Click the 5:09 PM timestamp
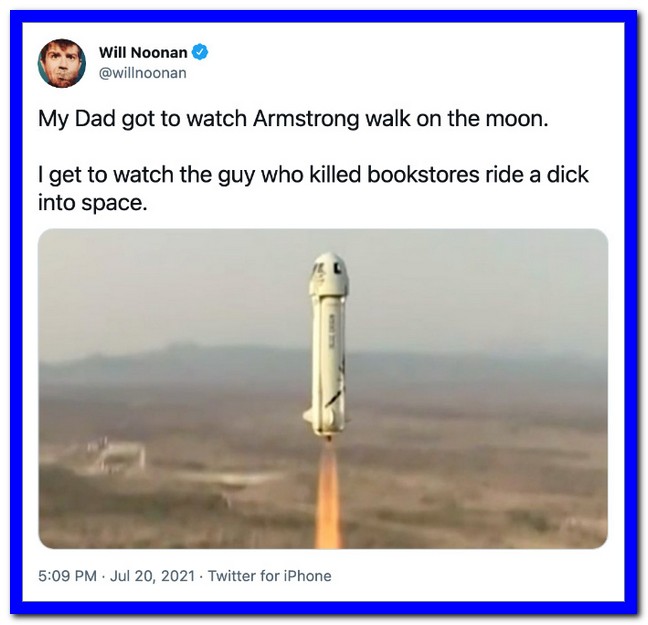 coord(67,575)
